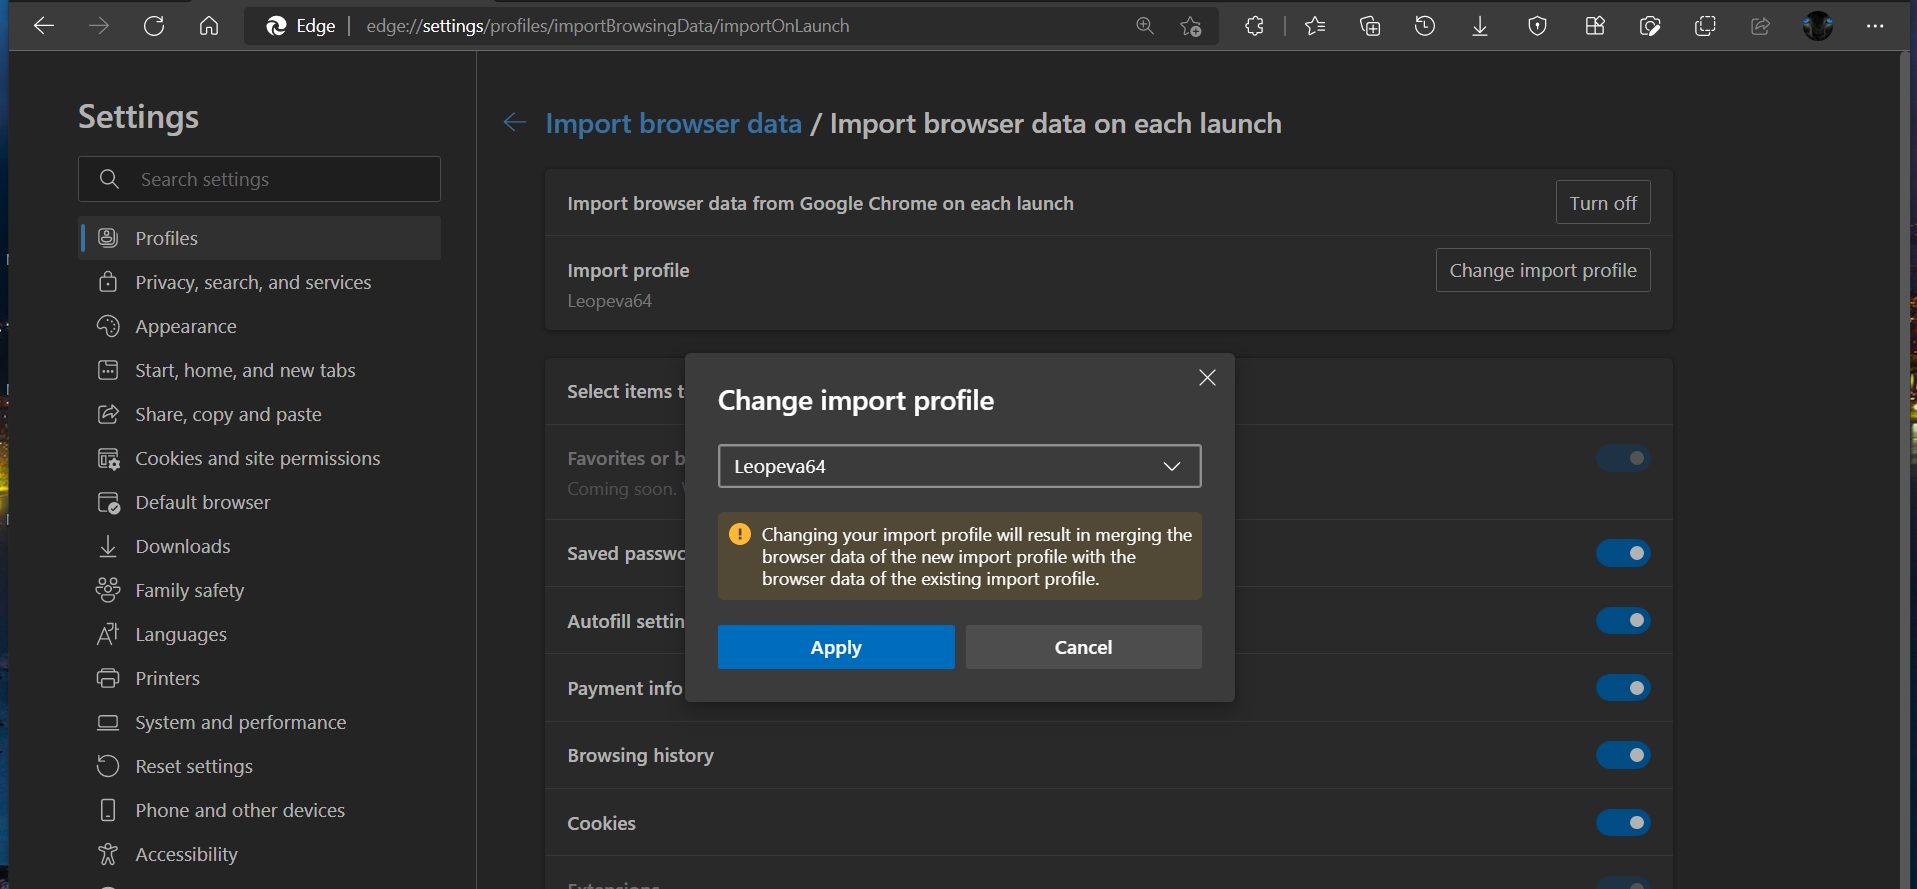Focus the Search settings field
1917x889 pixels.
(x=260, y=179)
